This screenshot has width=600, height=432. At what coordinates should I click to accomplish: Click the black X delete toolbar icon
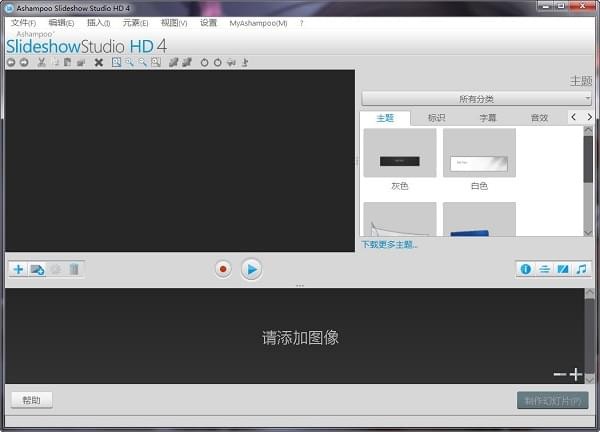[x=99, y=62]
